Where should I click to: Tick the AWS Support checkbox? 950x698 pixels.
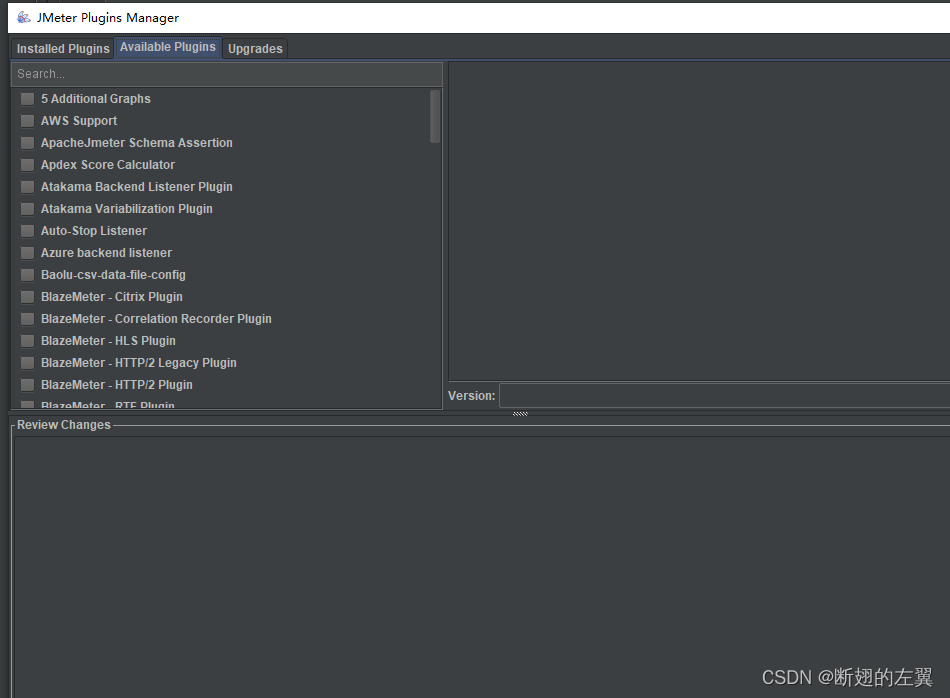pos(27,121)
